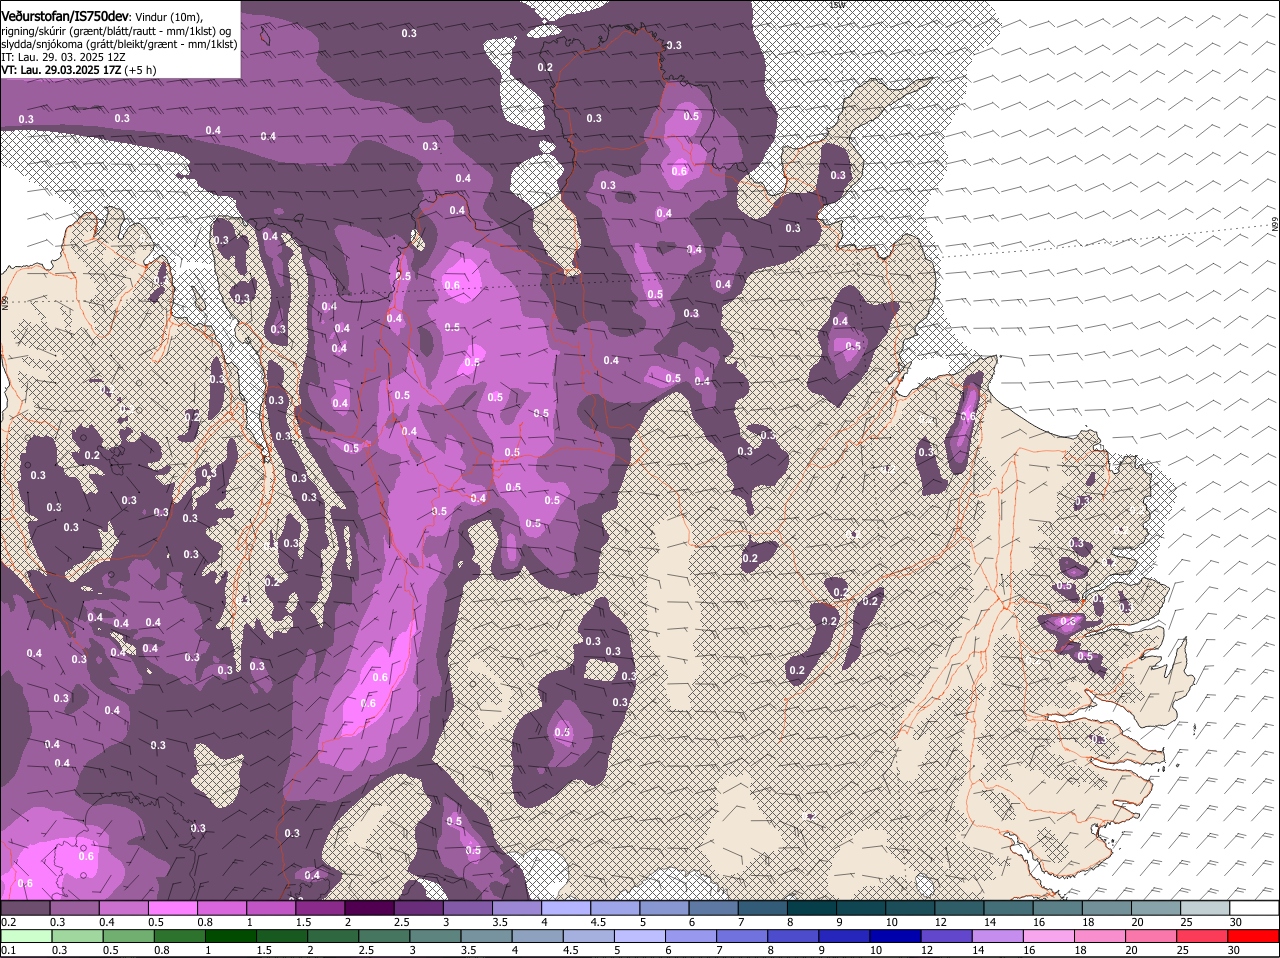
Task: Select the snow legend swatch for 0.8–1 mm
Action: (x=224, y=908)
